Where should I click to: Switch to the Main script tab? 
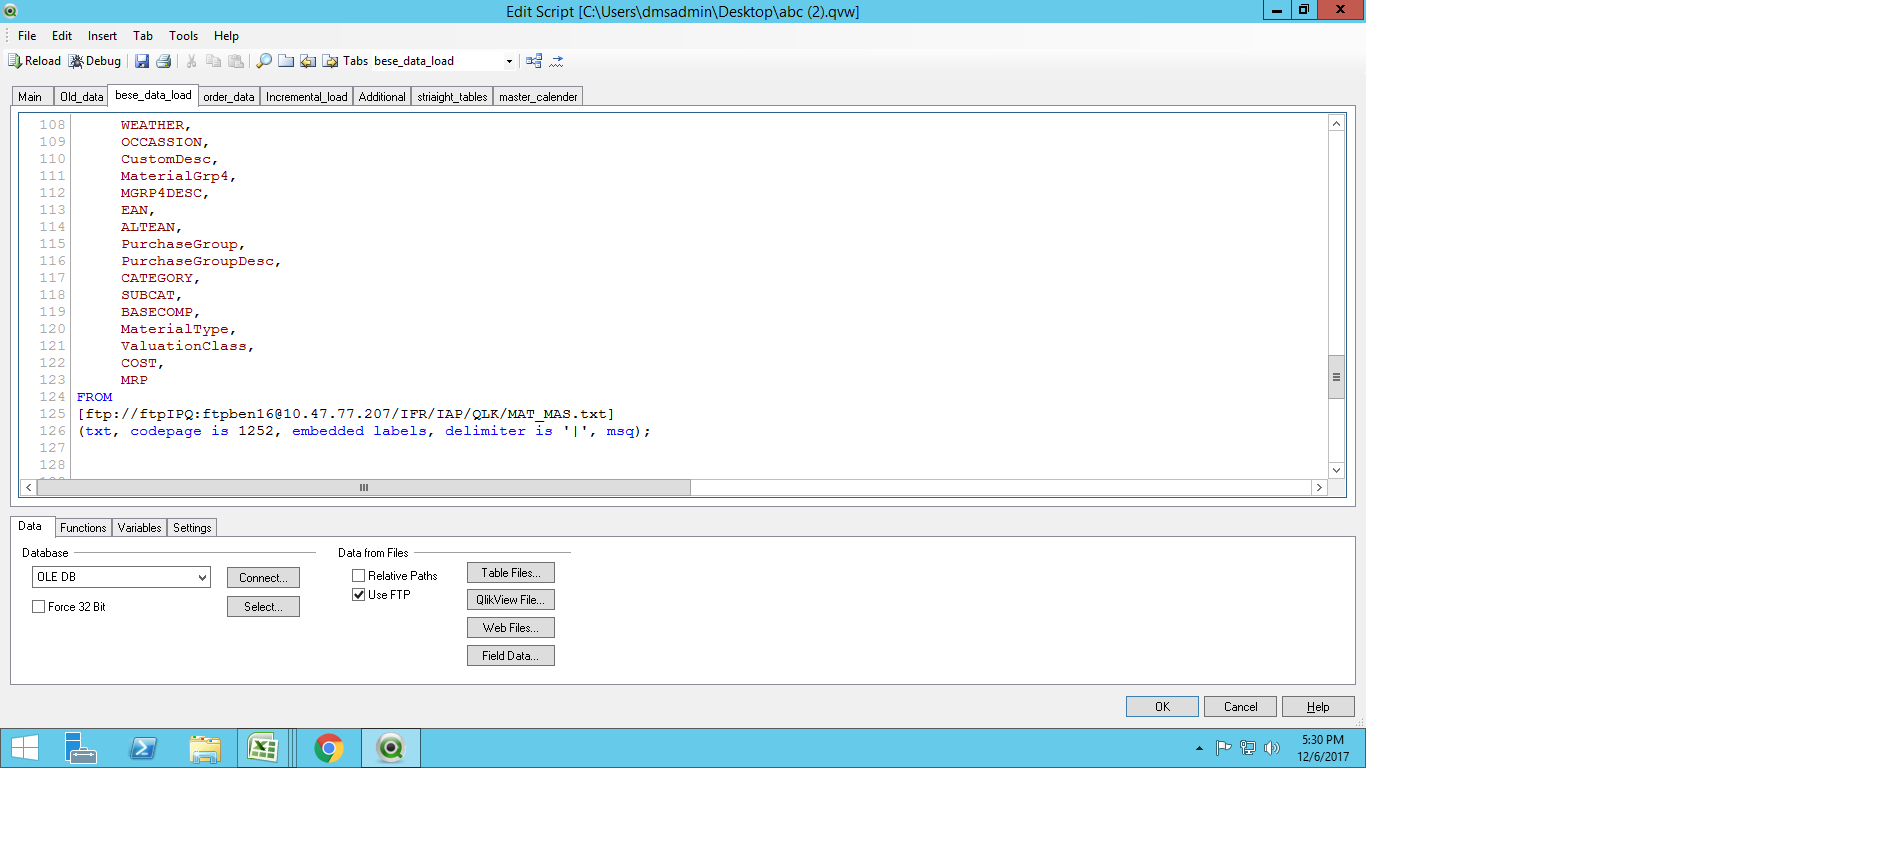click(30, 97)
